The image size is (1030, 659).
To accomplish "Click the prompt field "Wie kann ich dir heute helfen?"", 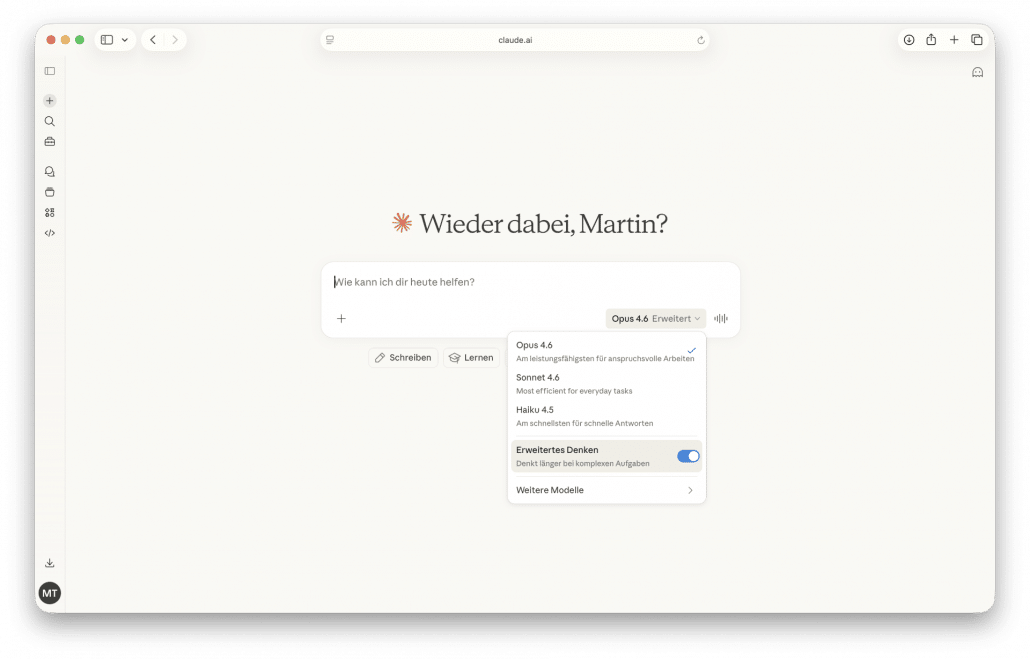I will click(530, 282).
